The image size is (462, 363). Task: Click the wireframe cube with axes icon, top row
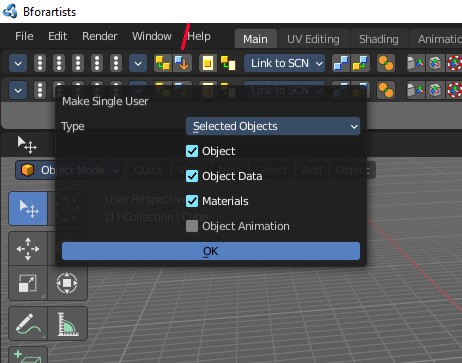tap(435, 63)
